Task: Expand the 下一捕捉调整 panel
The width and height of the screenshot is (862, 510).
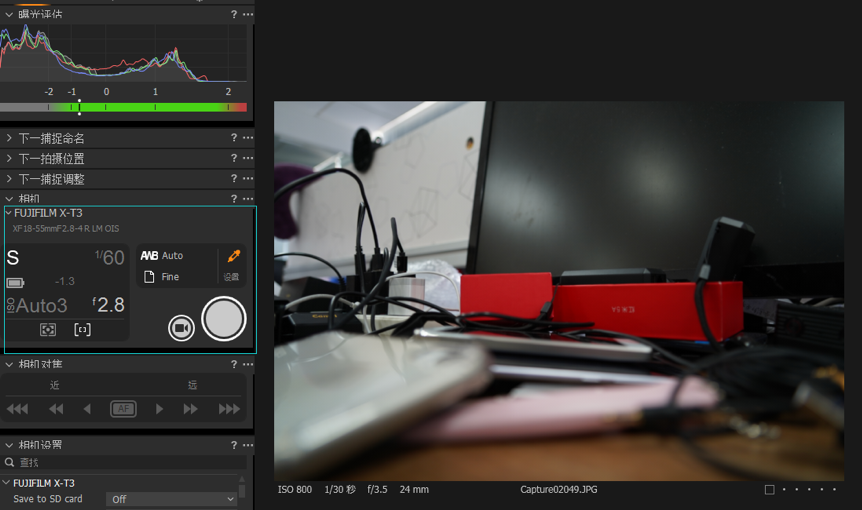Action: pyautogui.click(x=9, y=179)
